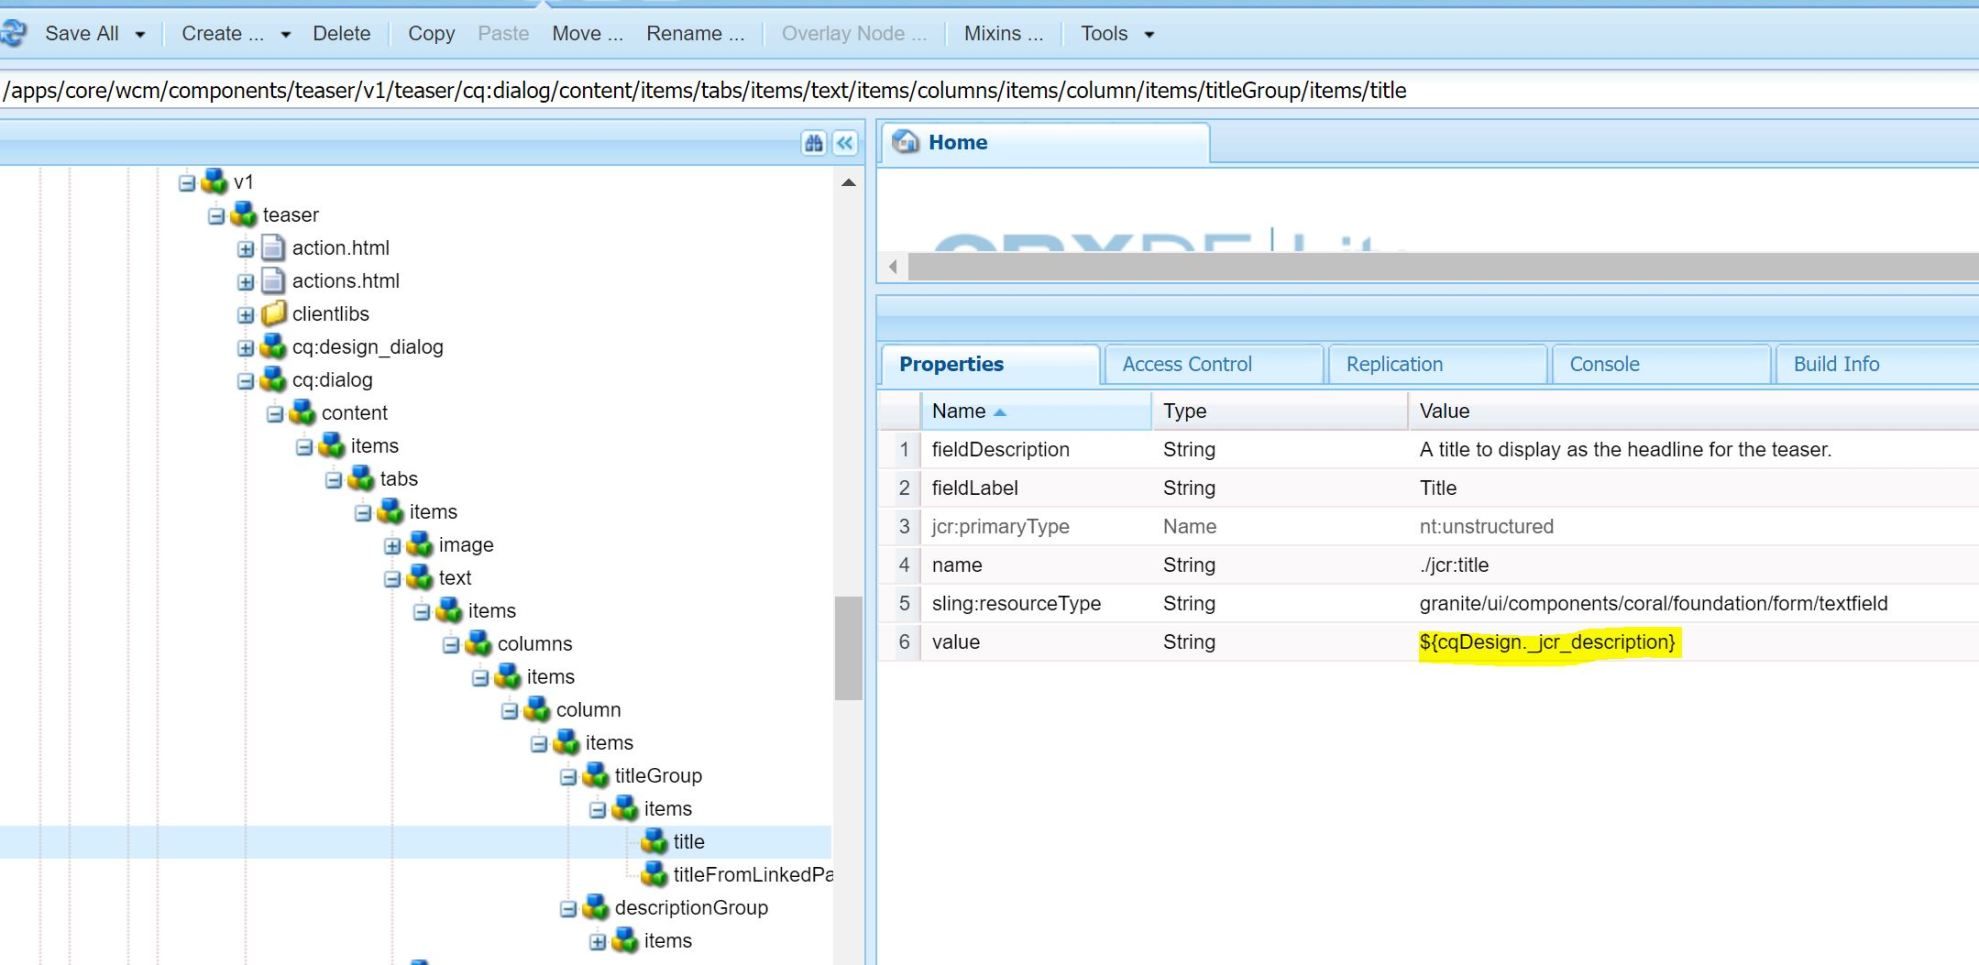
Task: Click the clientlibs folder icon
Action: tap(272, 313)
